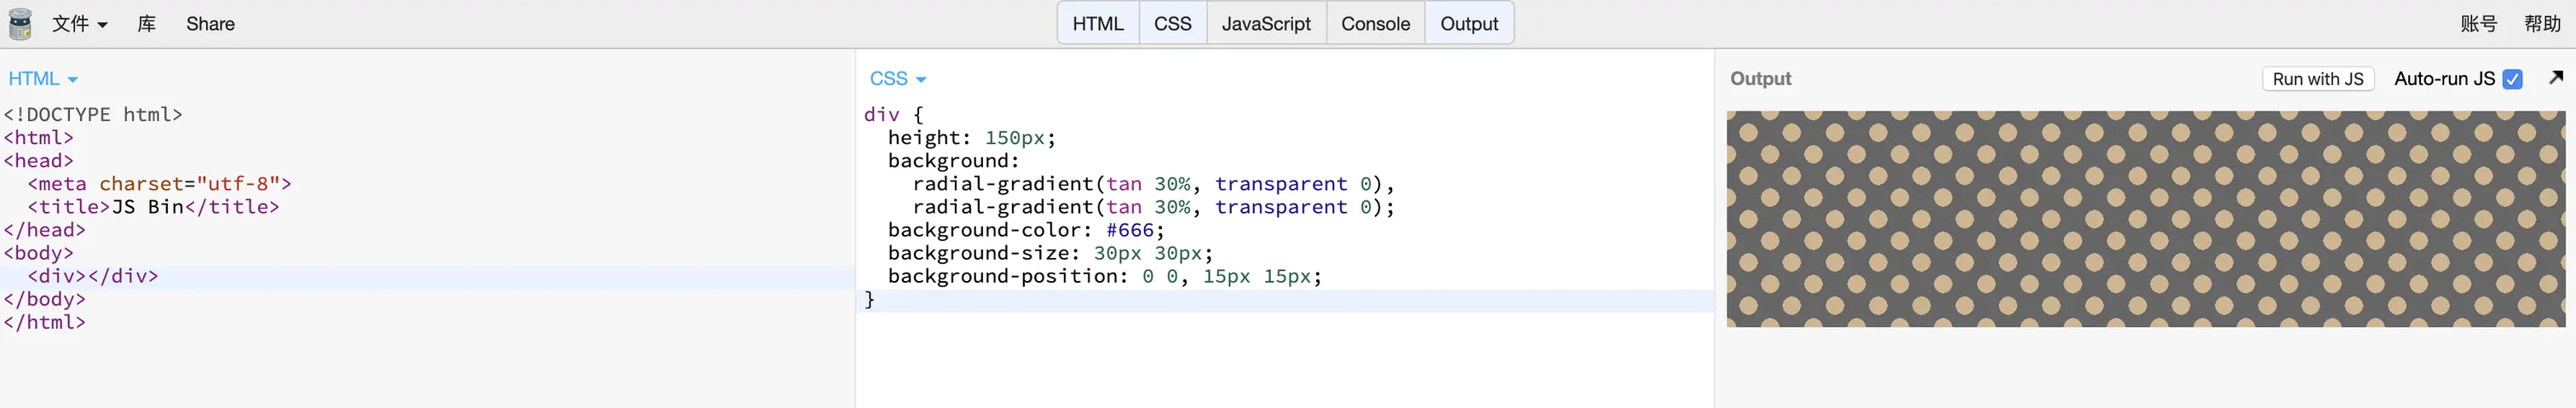Toggle the CSS panel tab
Screen dimensions: 2576x408
(1172, 24)
